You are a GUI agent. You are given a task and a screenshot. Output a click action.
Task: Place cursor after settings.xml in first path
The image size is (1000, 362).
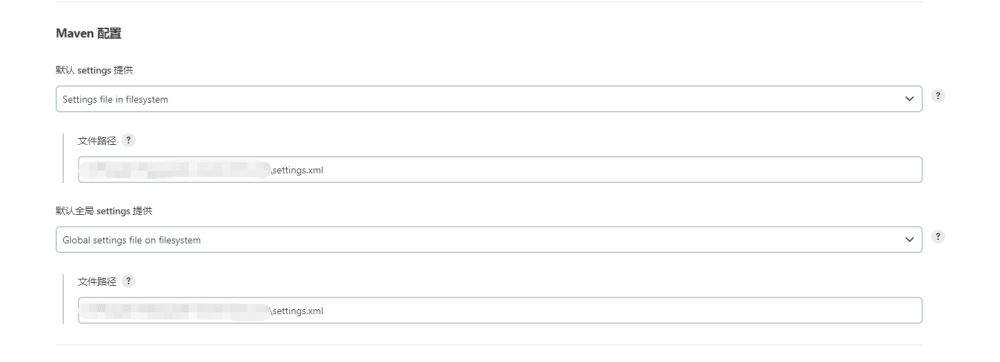325,170
